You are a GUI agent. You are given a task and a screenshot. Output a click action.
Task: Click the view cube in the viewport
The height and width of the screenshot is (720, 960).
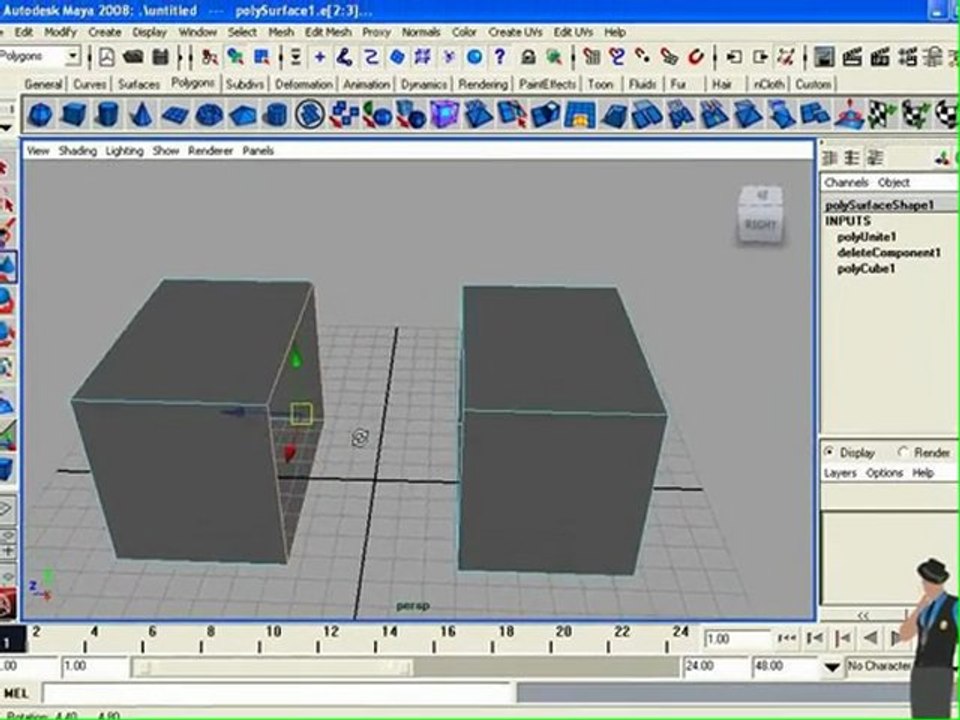760,216
